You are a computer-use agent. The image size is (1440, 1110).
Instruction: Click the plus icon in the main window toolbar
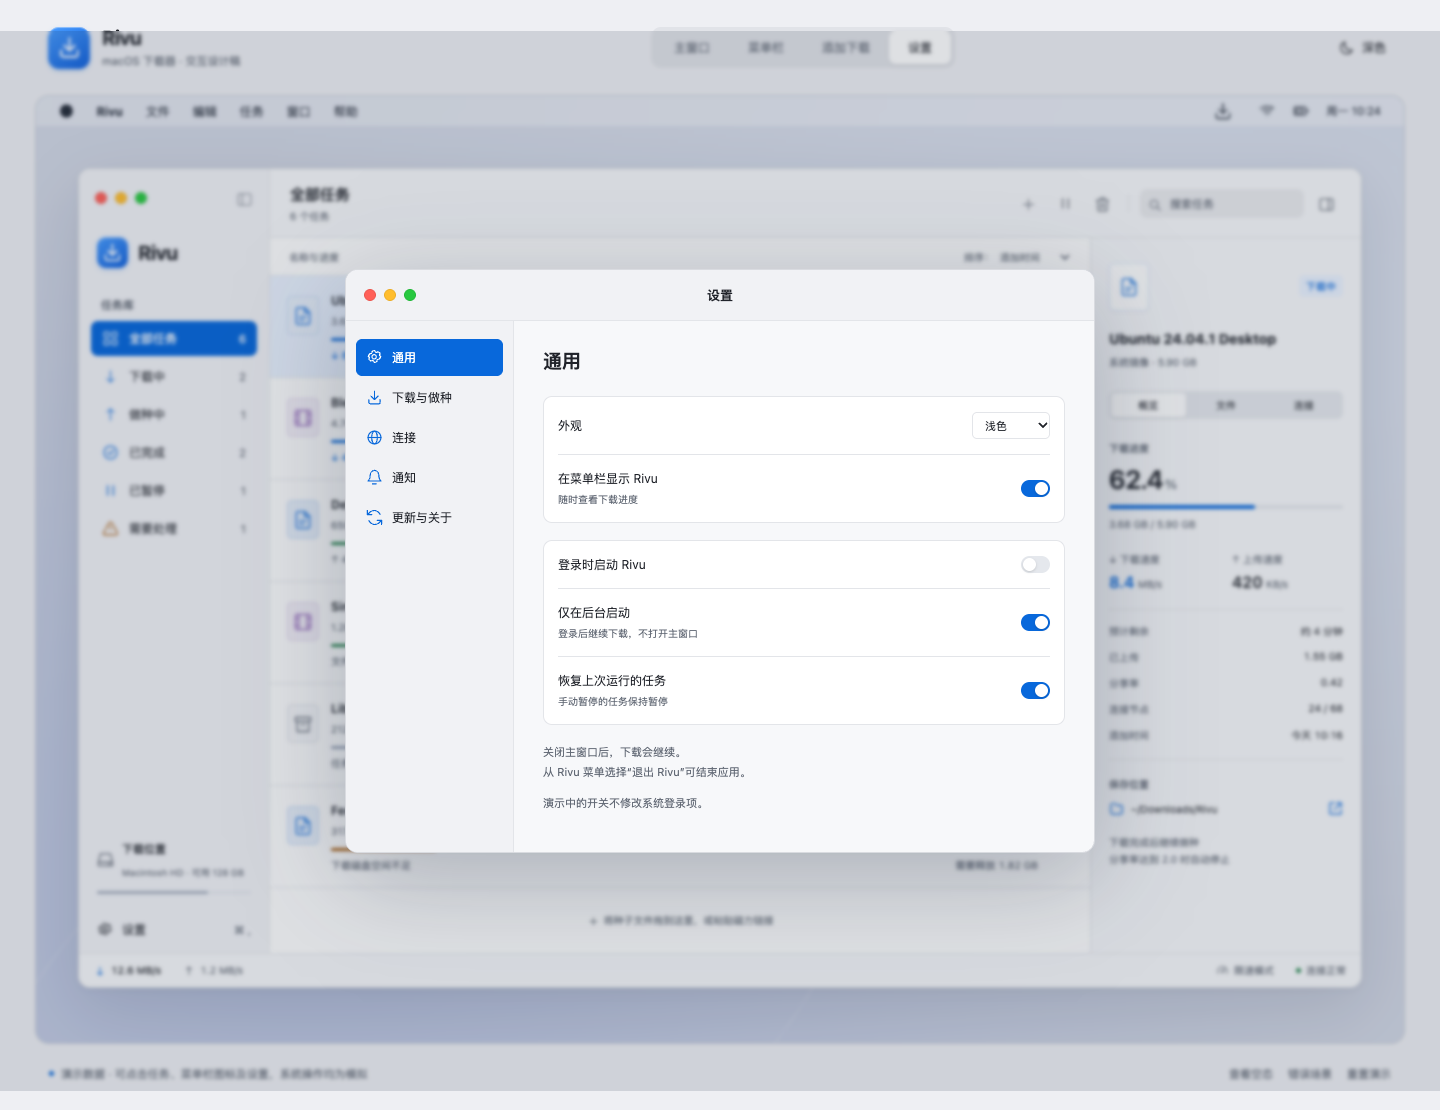tap(1028, 204)
